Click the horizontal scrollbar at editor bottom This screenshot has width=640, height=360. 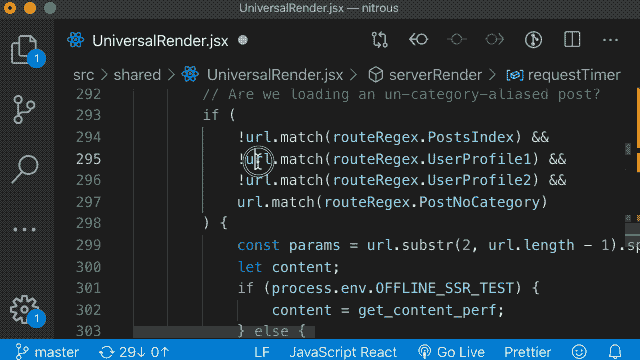click(224, 332)
